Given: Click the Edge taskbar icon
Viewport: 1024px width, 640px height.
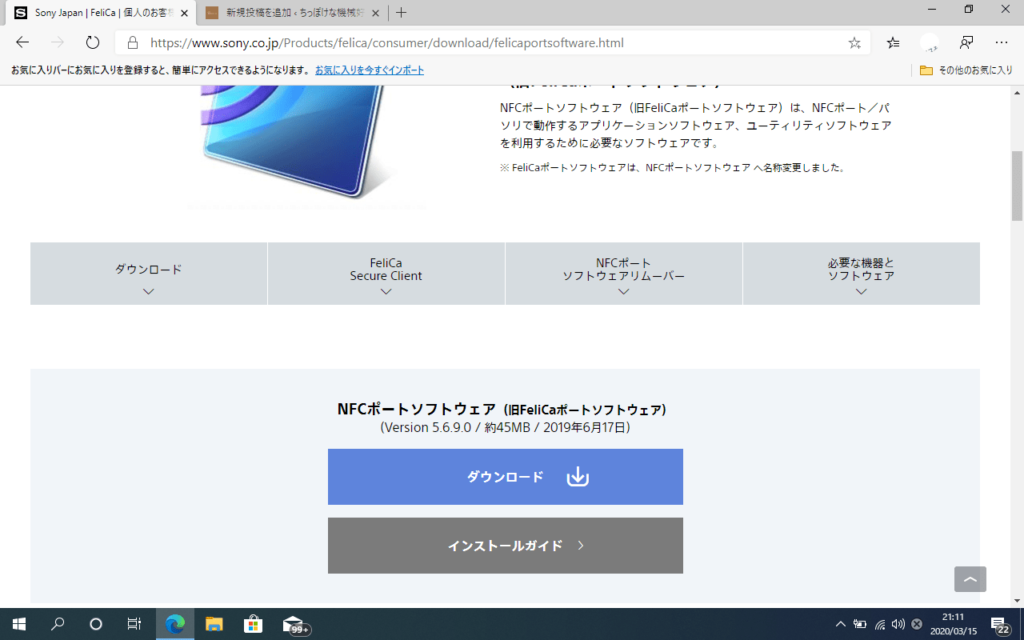Looking at the screenshot, I should tap(175, 624).
